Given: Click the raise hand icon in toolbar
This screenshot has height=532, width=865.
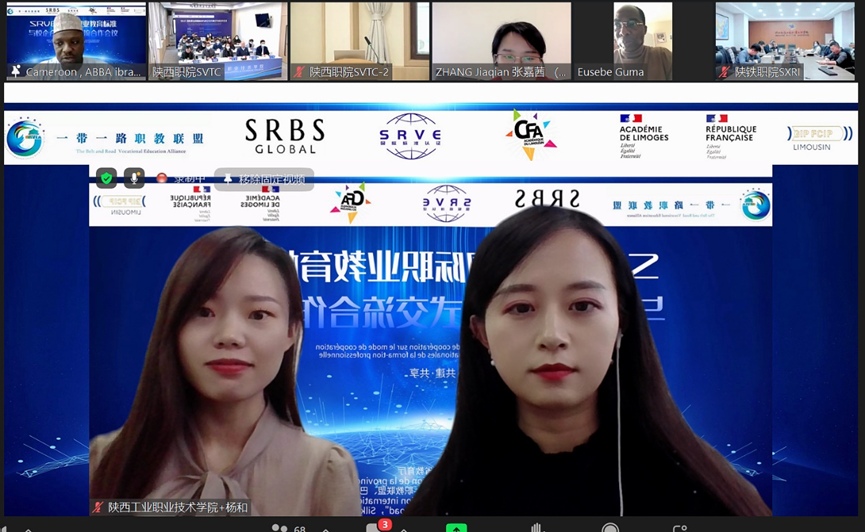Looking at the screenshot, I should [537, 527].
